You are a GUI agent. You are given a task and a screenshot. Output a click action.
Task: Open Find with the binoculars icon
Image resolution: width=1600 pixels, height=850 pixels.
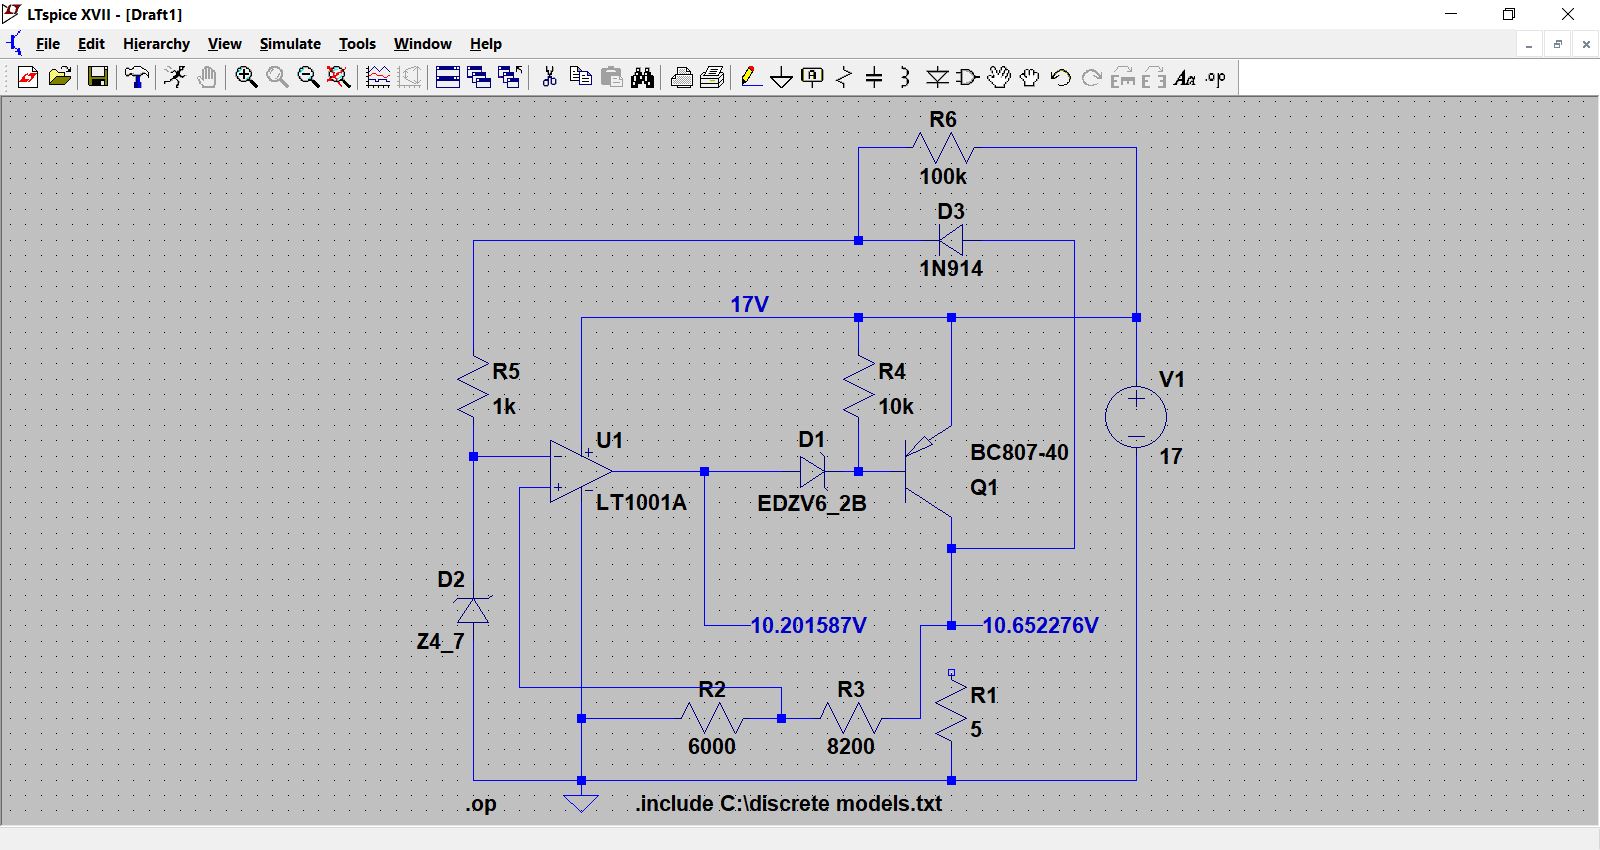click(x=643, y=77)
